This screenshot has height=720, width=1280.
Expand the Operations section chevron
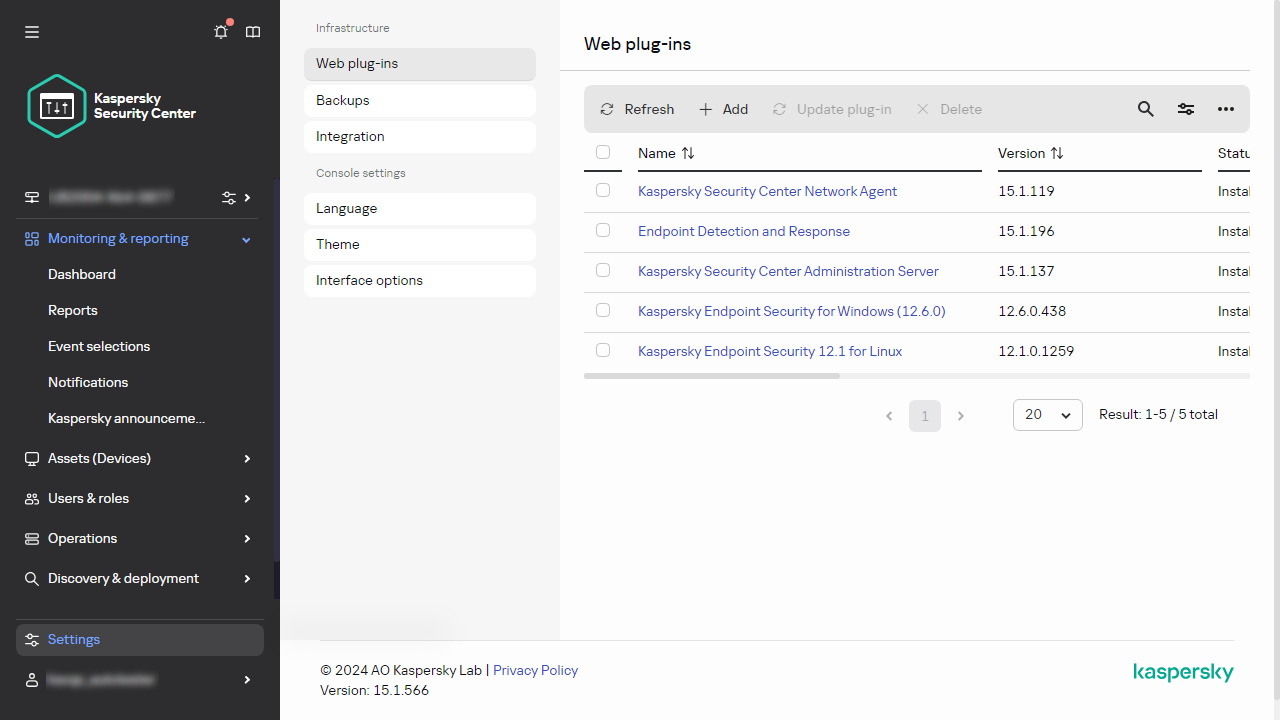247,539
